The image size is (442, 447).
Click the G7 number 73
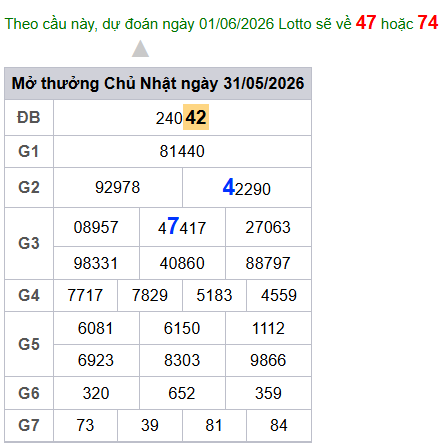[85, 425]
